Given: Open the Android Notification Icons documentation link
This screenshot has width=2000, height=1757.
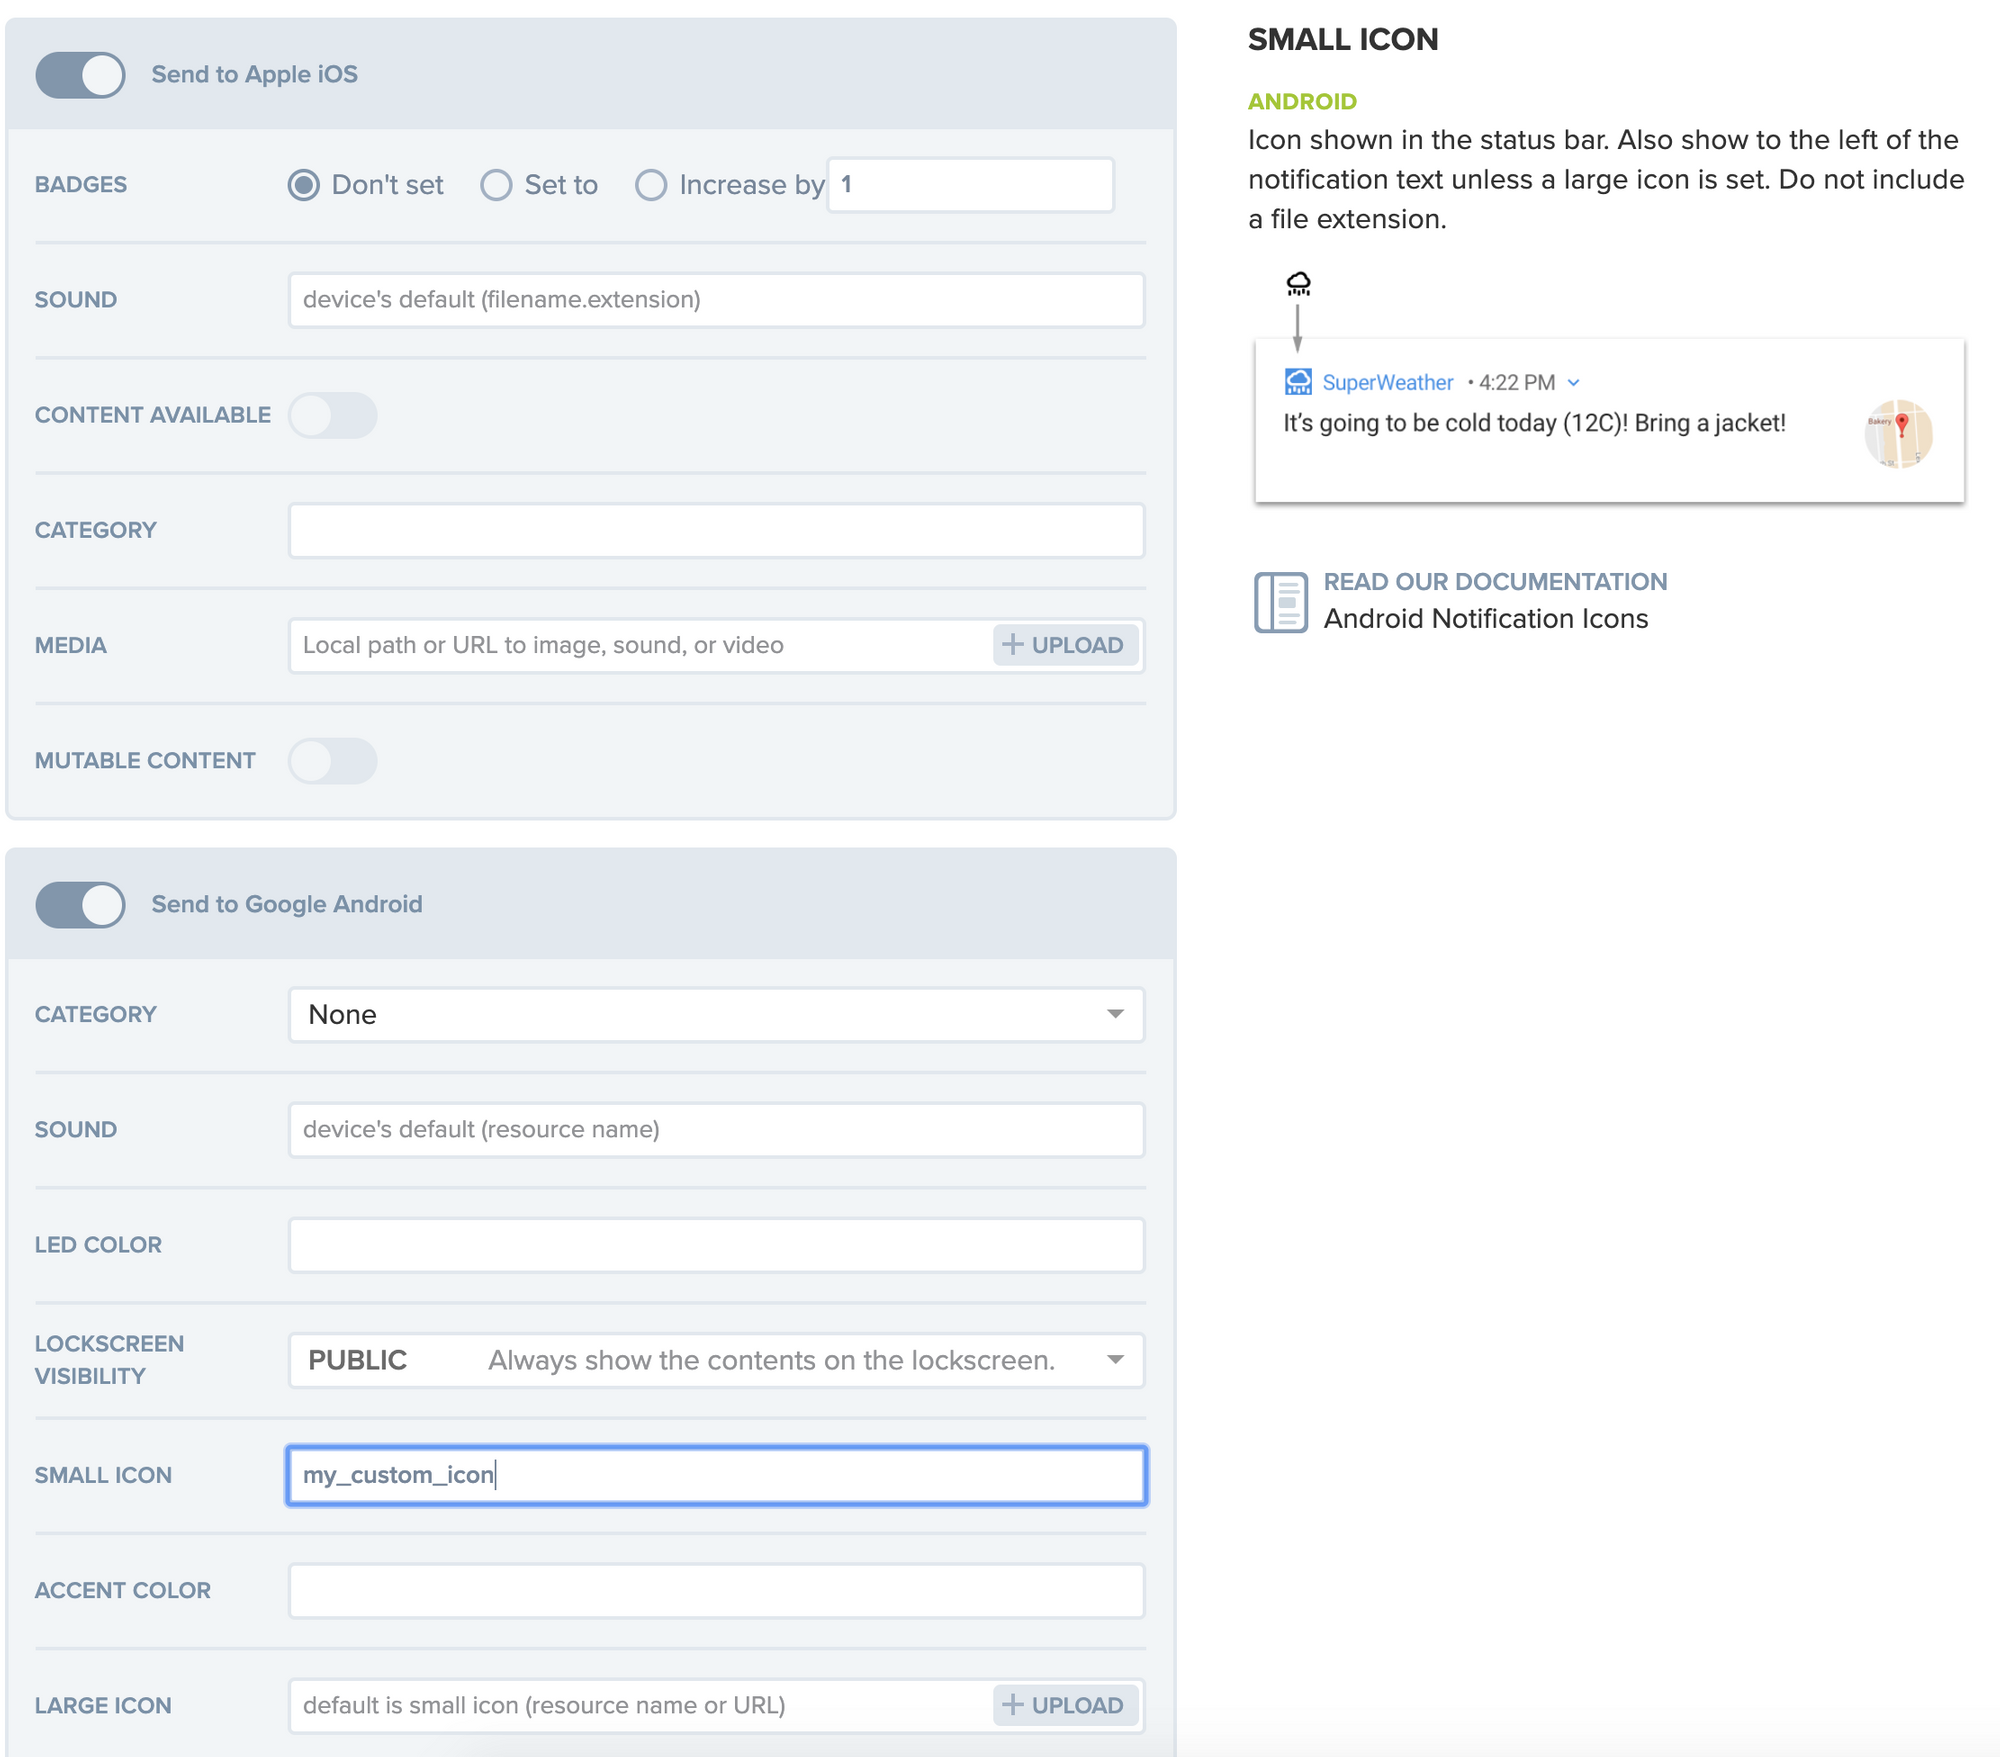Looking at the screenshot, I should [1485, 619].
